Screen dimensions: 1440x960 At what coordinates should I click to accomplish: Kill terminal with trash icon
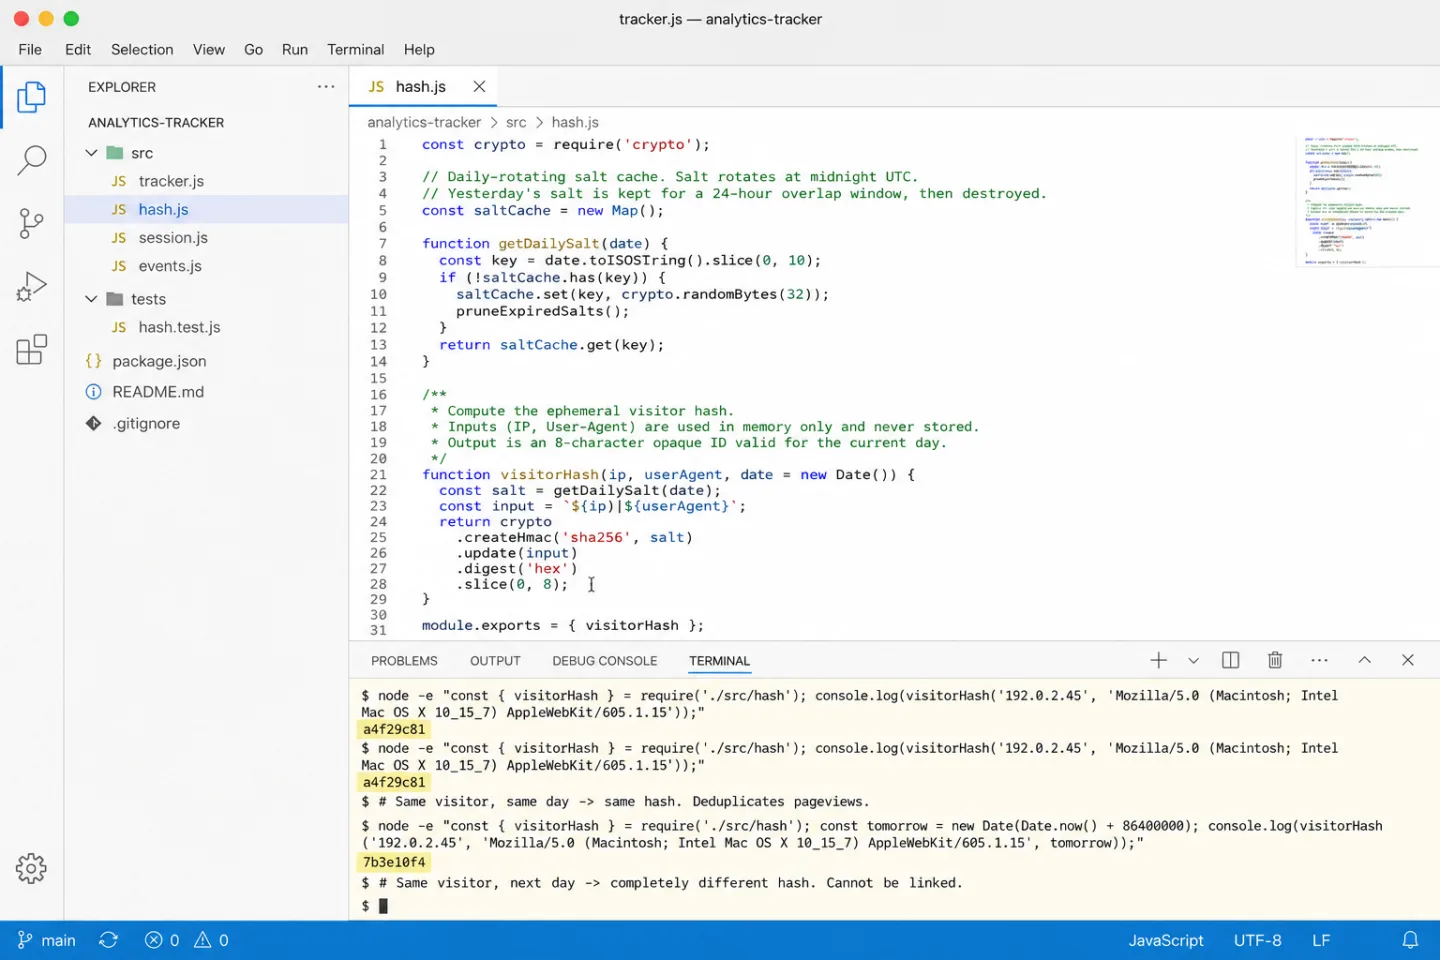[1275, 660]
